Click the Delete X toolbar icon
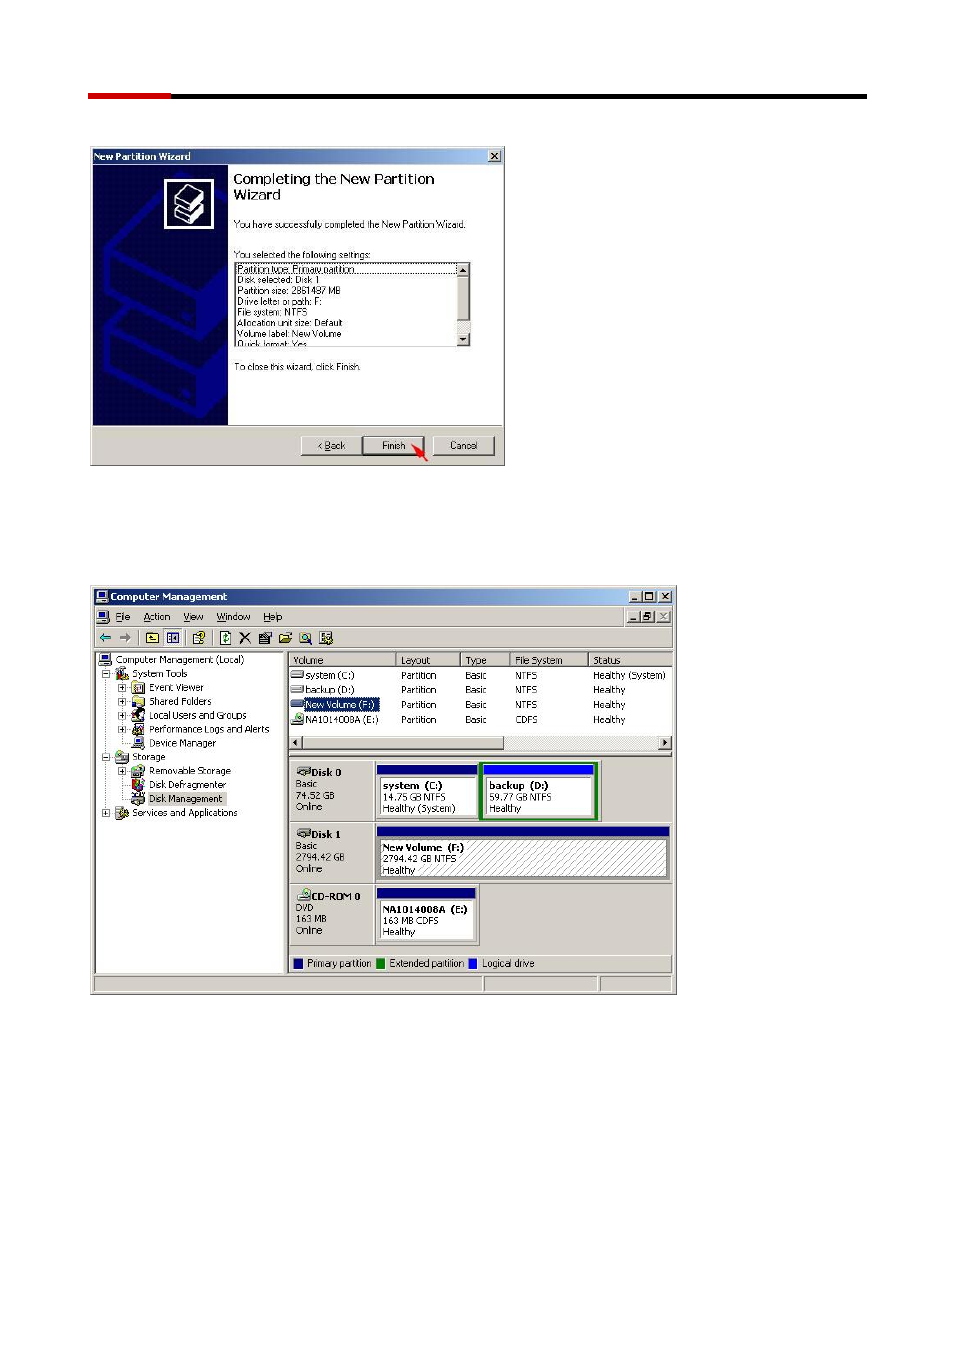 (245, 638)
